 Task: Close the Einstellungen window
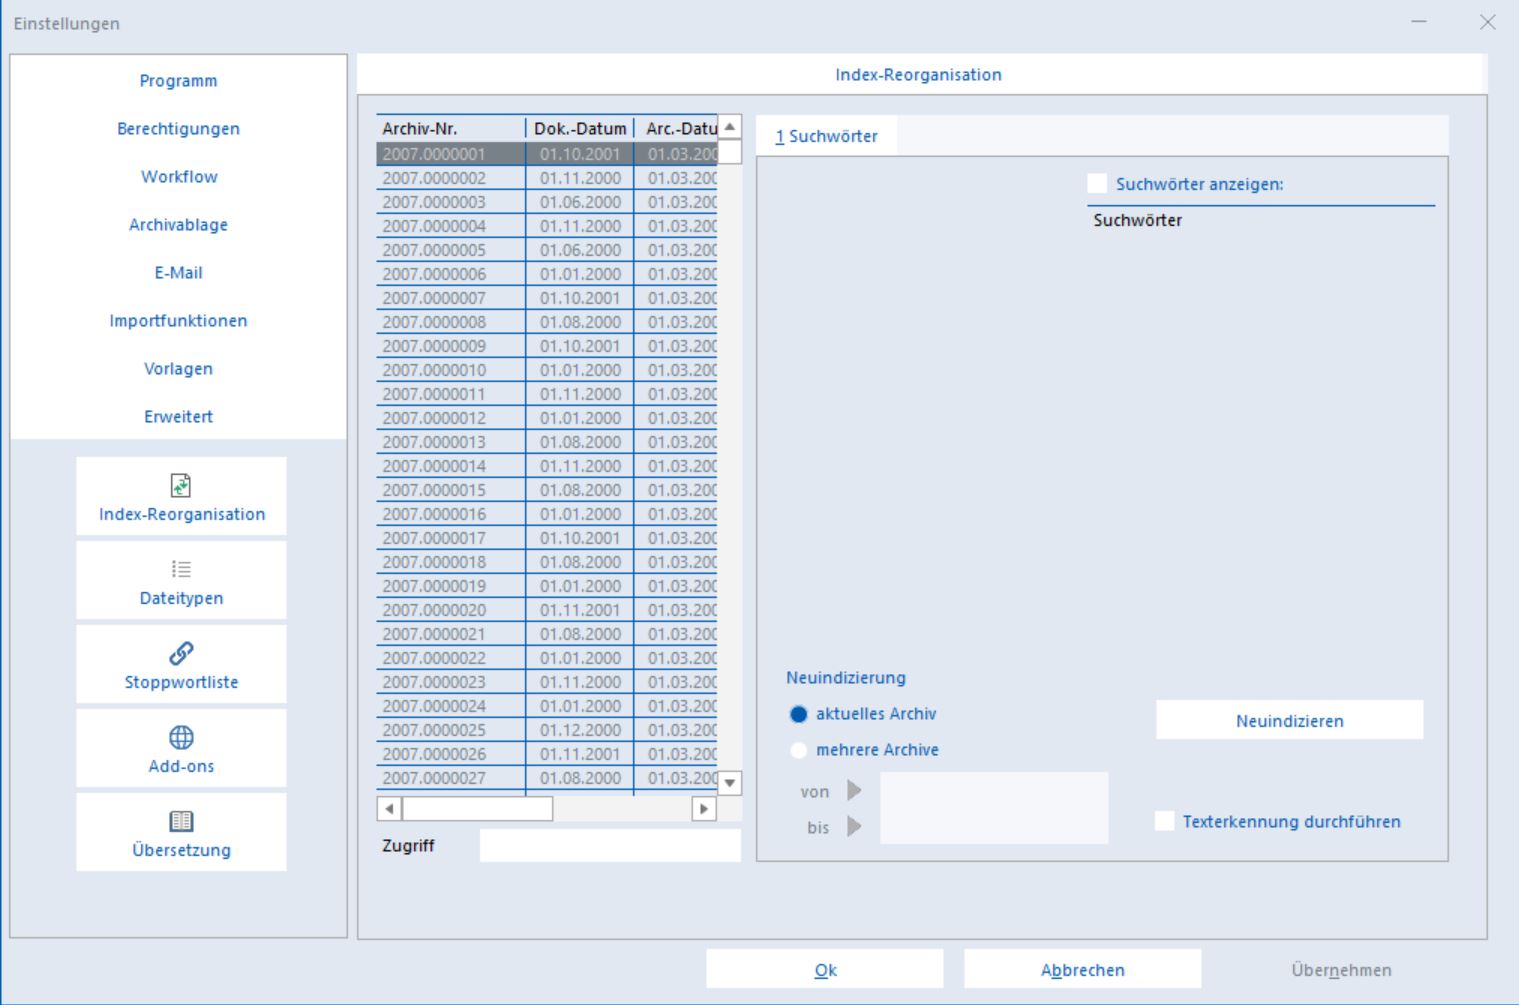(1488, 22)
